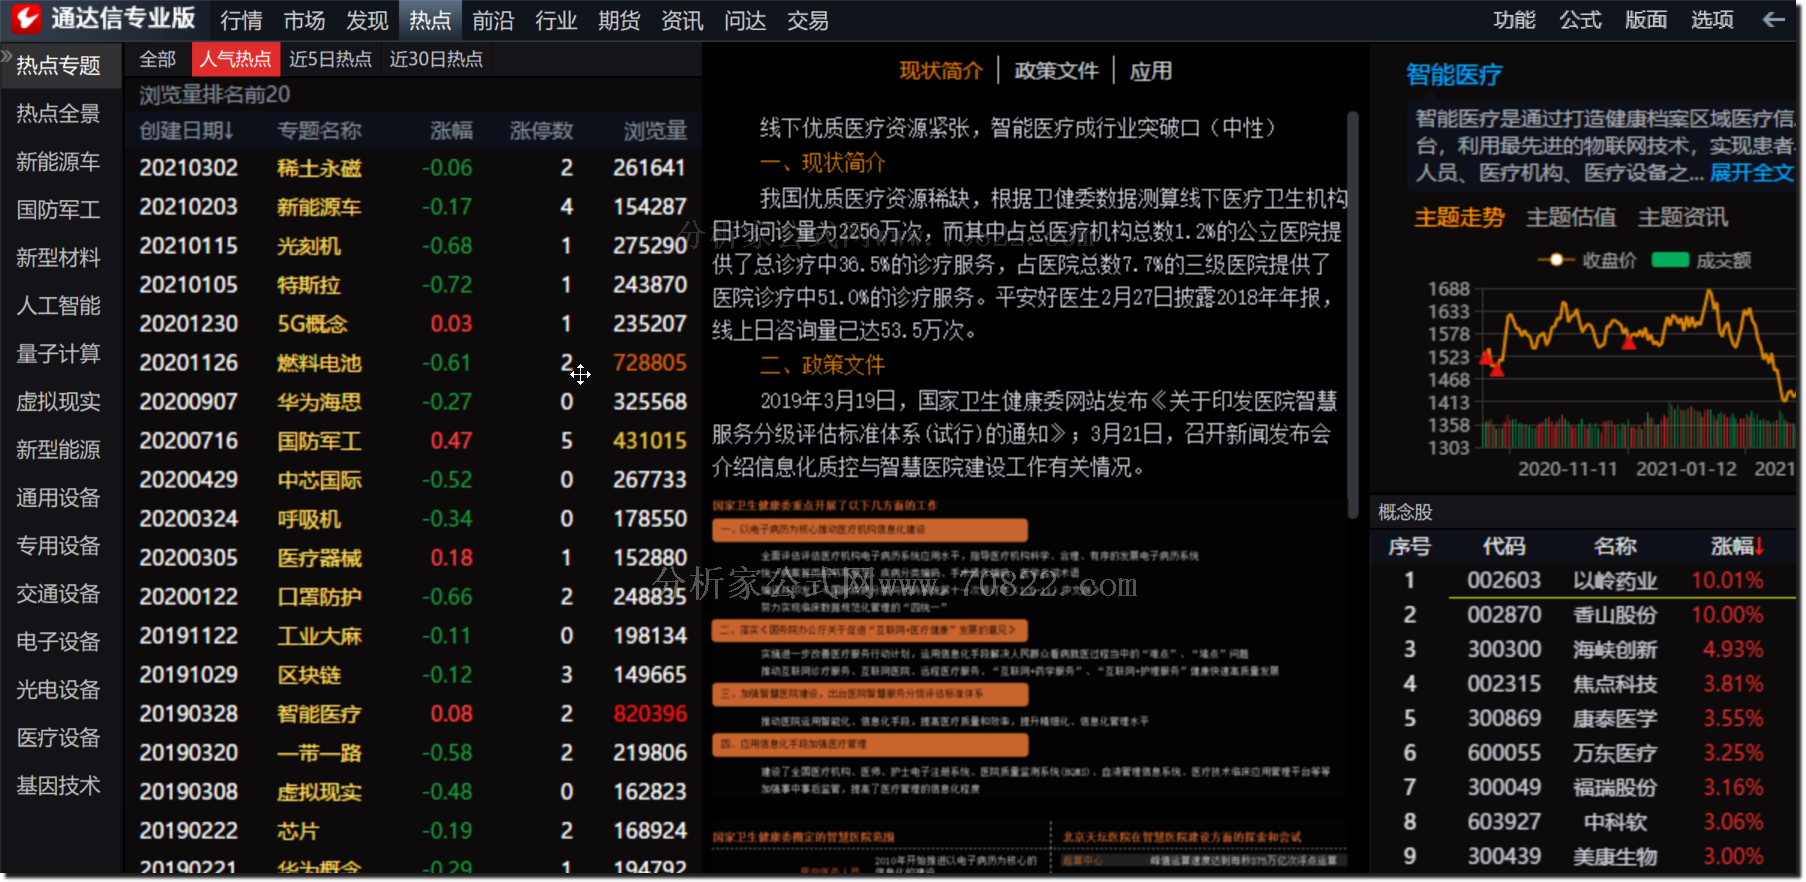This screenshot has width=1806, height=882.
Task: Select the 光刻机 topic row
Action: click(x=412, y=246)
